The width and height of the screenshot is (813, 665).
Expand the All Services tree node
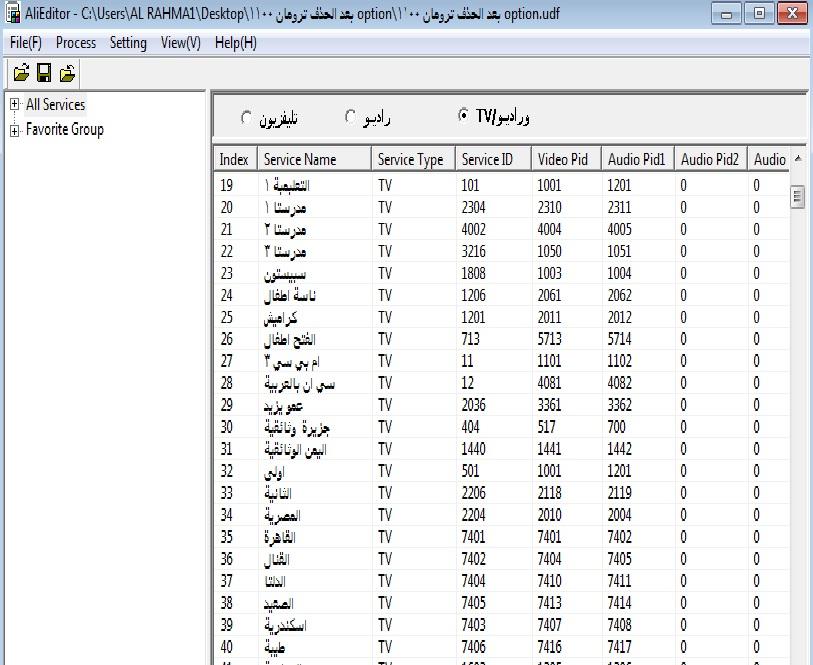(x=15, y=104)
